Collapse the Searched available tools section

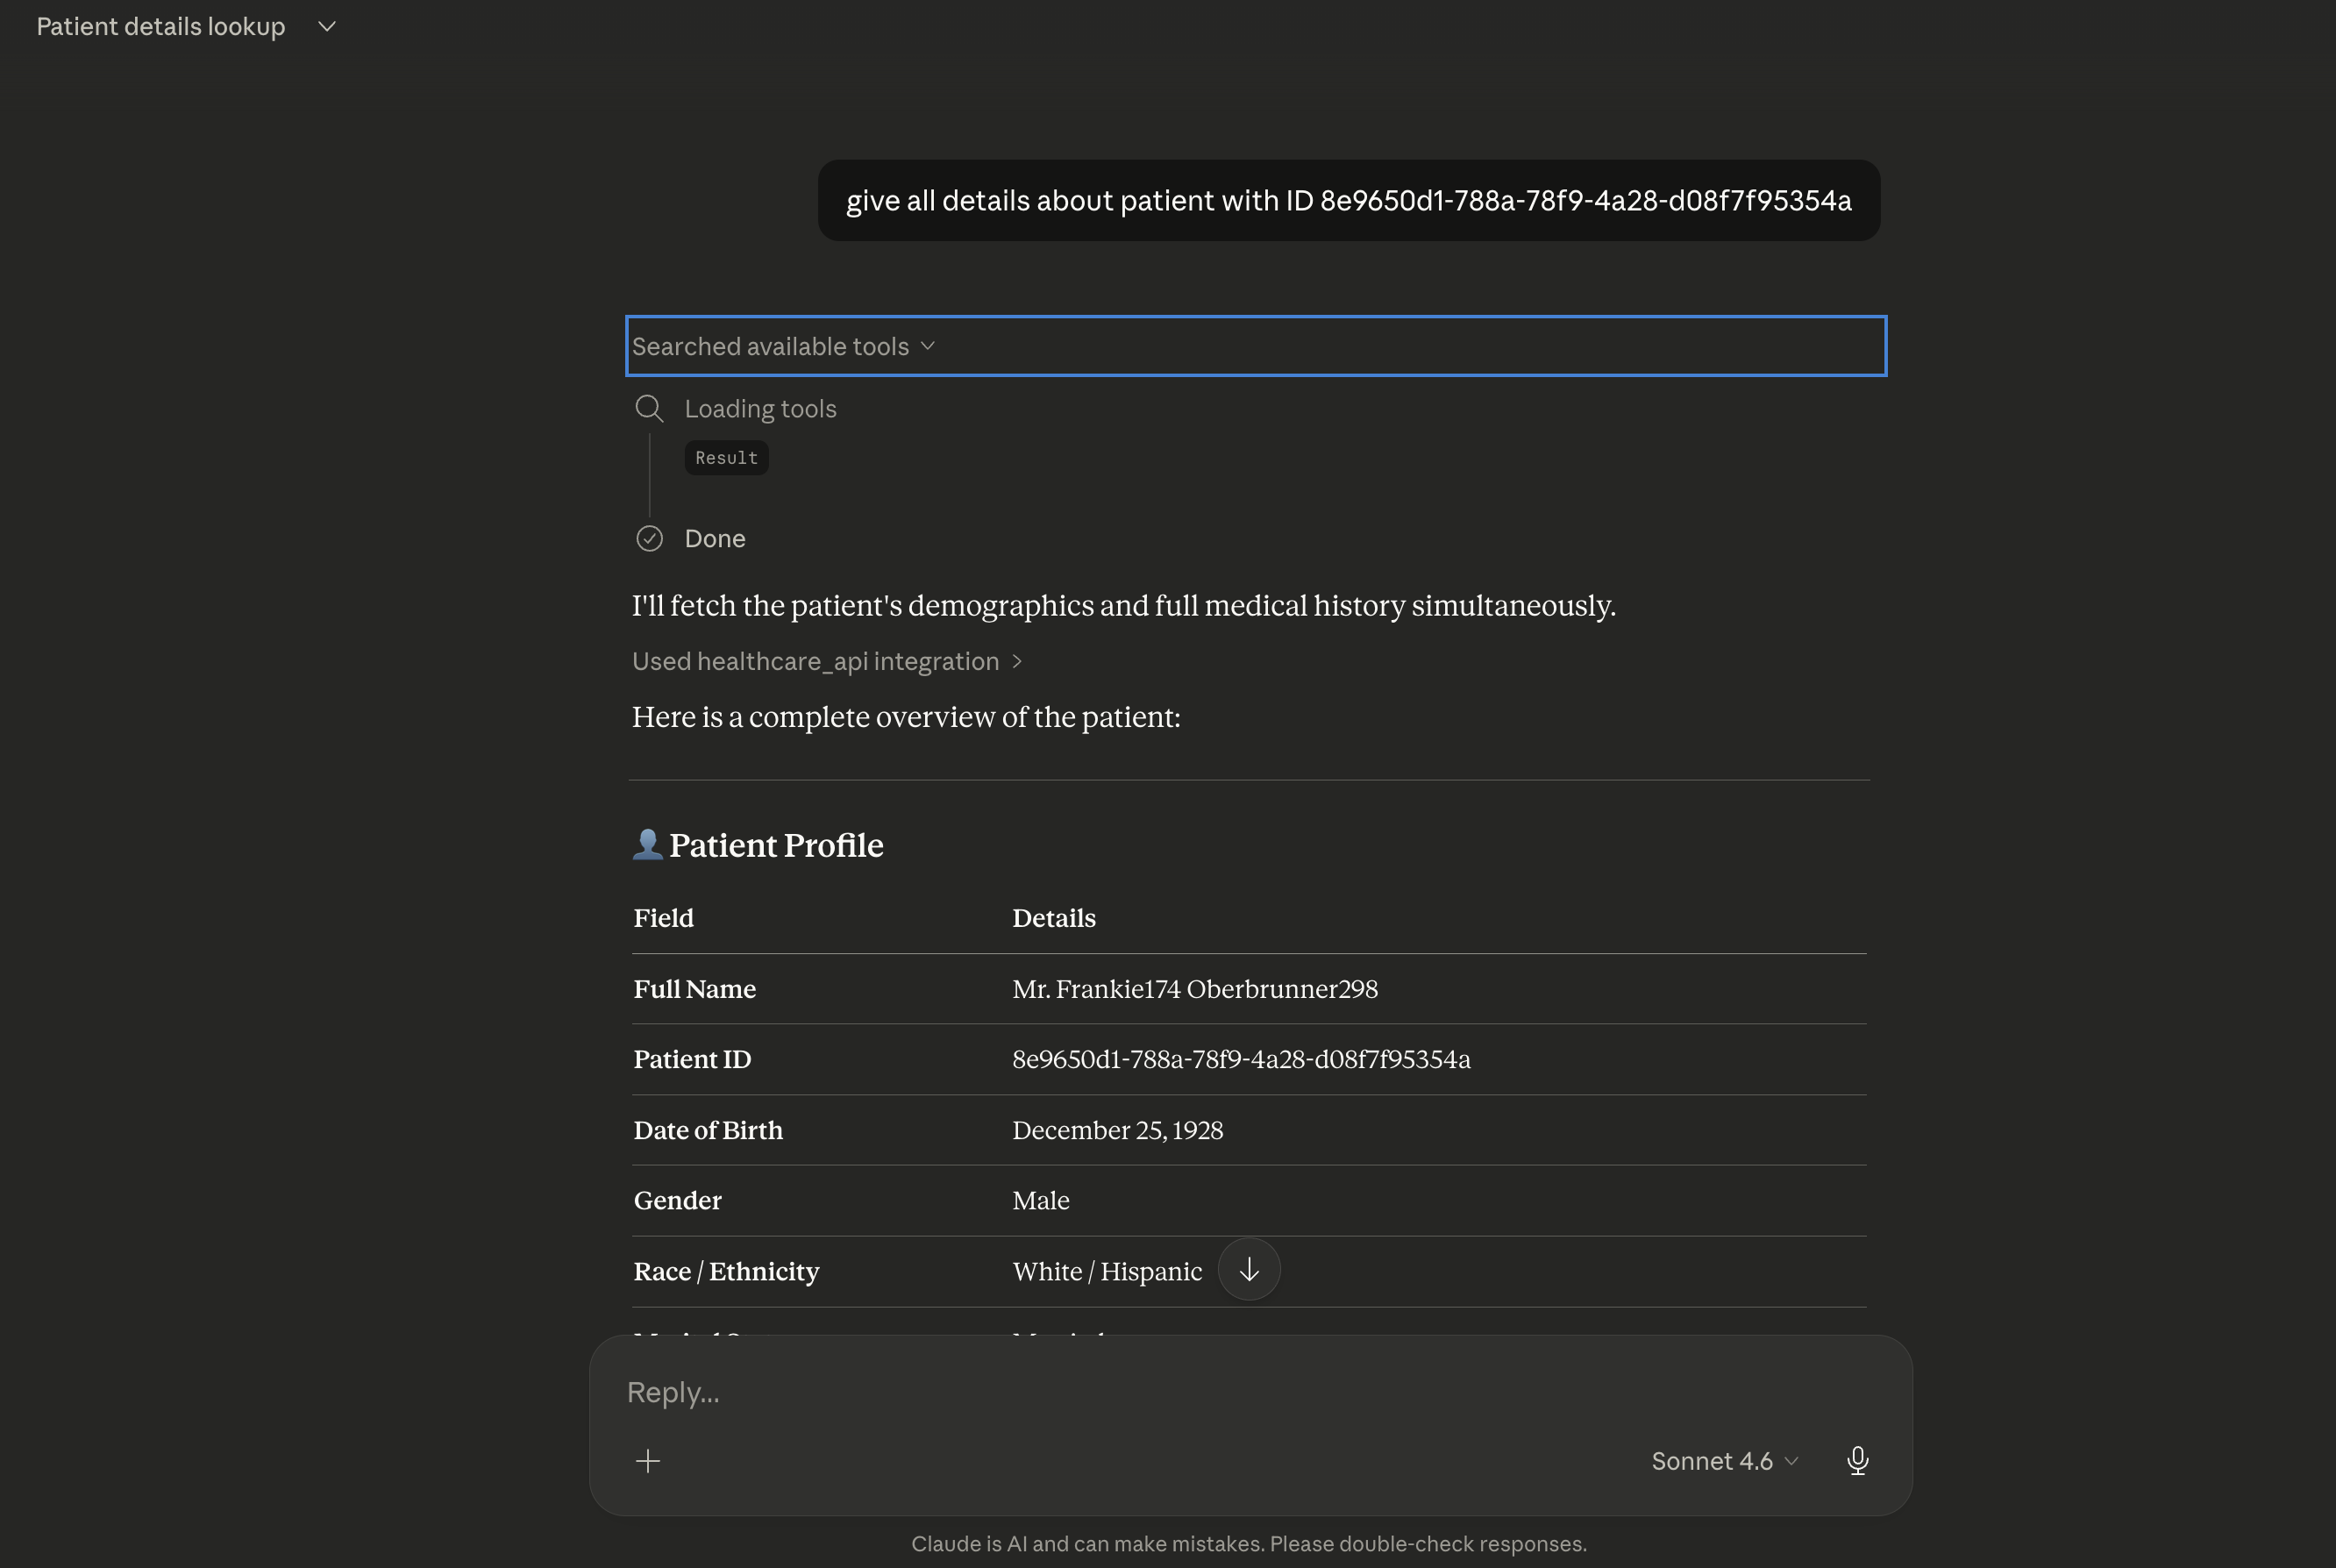pos(783,346)
